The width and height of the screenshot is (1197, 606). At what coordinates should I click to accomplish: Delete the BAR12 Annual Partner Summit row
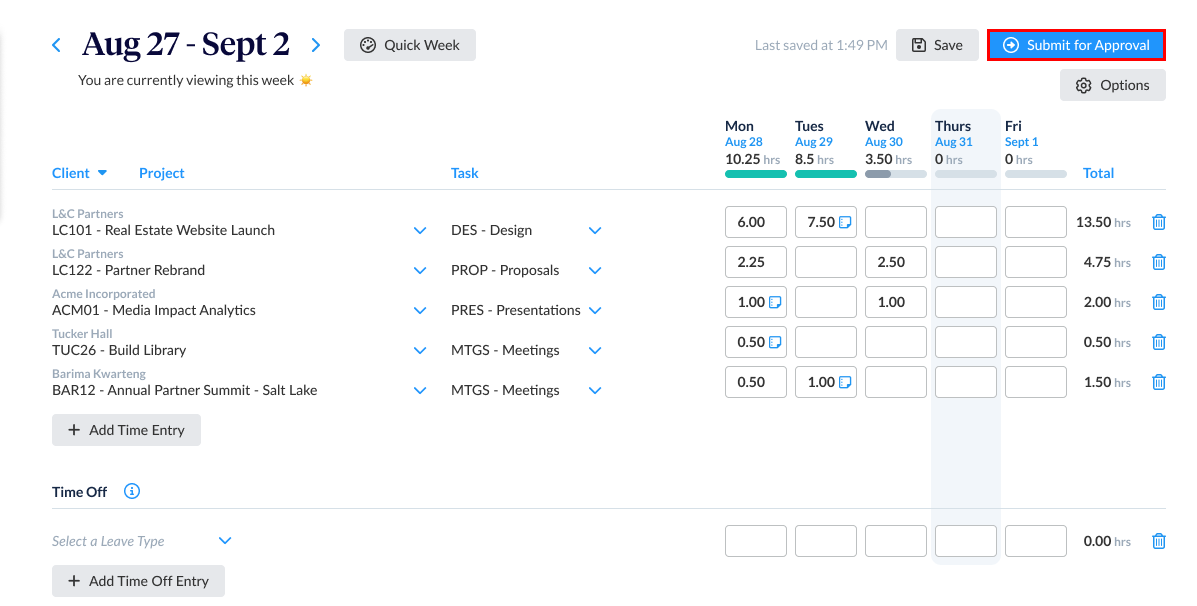pos(1159,382)
